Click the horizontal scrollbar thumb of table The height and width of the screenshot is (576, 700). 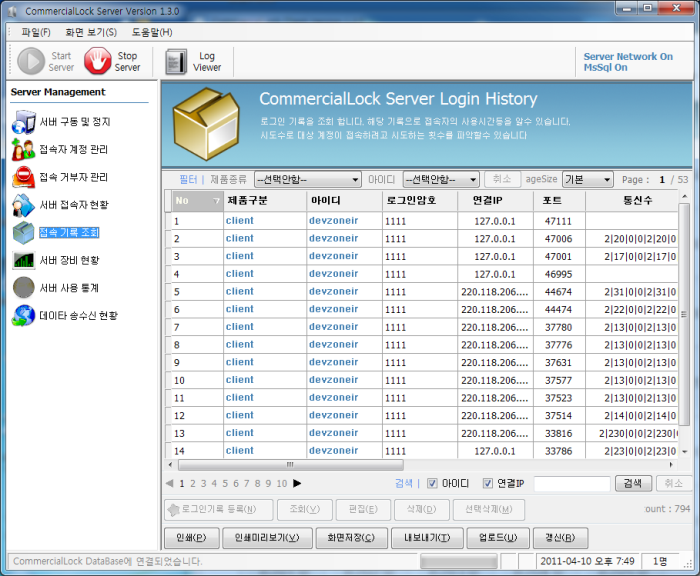click(291, 465)
